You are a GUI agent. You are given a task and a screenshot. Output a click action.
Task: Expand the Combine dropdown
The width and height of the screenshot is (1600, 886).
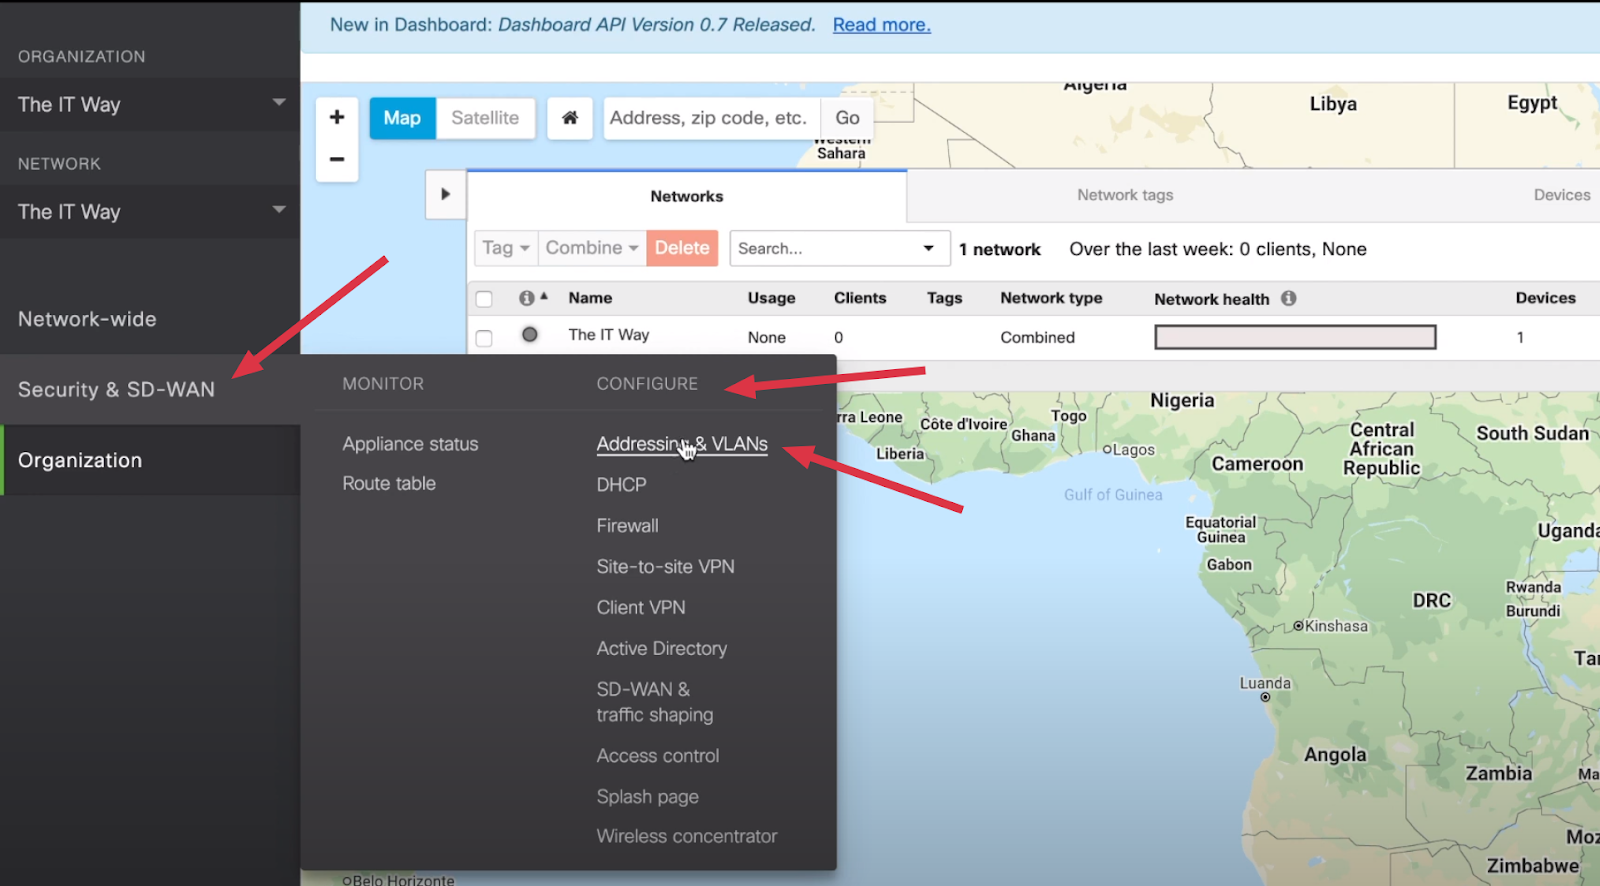[592, 248]
